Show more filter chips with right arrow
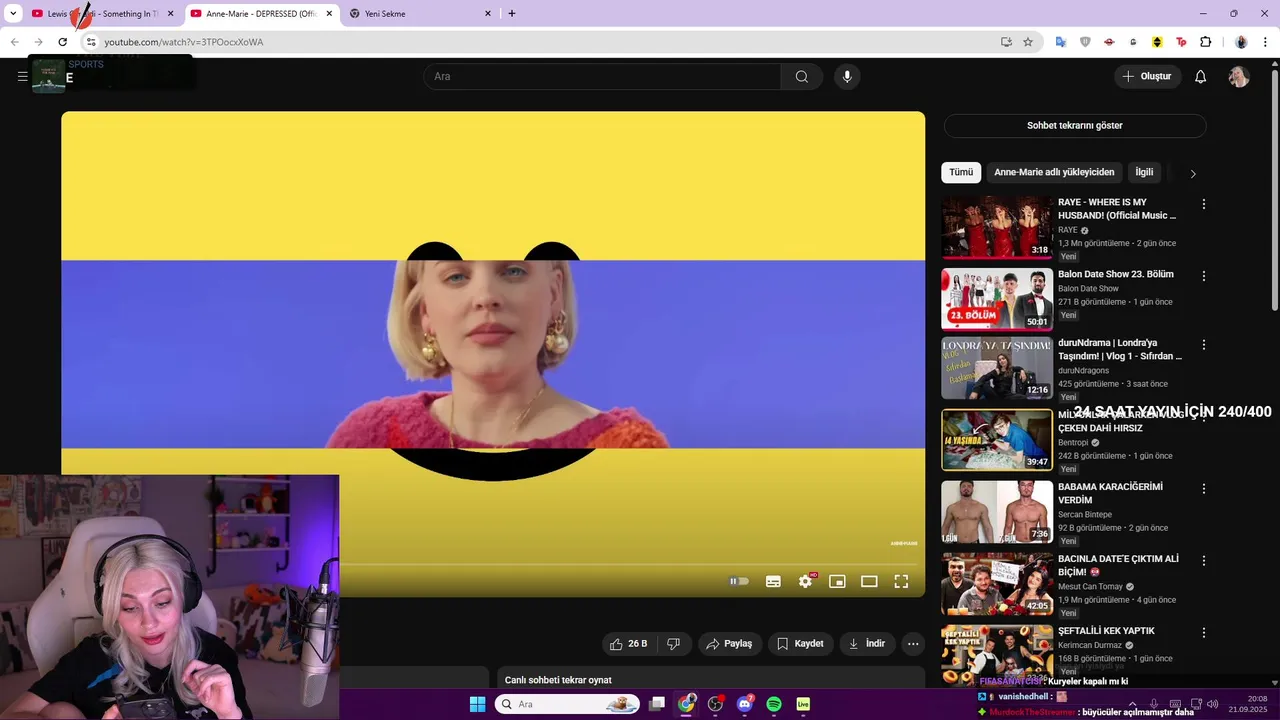This screenshot has width=1280, height=720. click(x=1193, y=173)
